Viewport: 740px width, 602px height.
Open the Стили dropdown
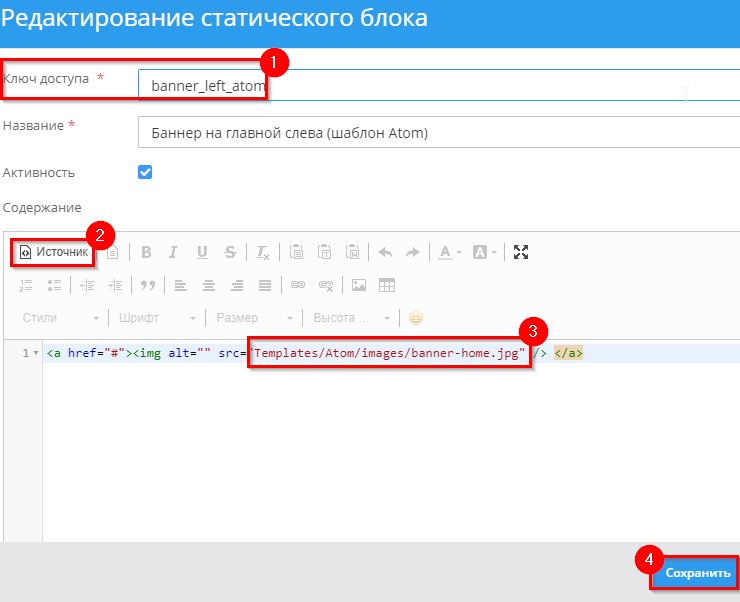(59, 318)
